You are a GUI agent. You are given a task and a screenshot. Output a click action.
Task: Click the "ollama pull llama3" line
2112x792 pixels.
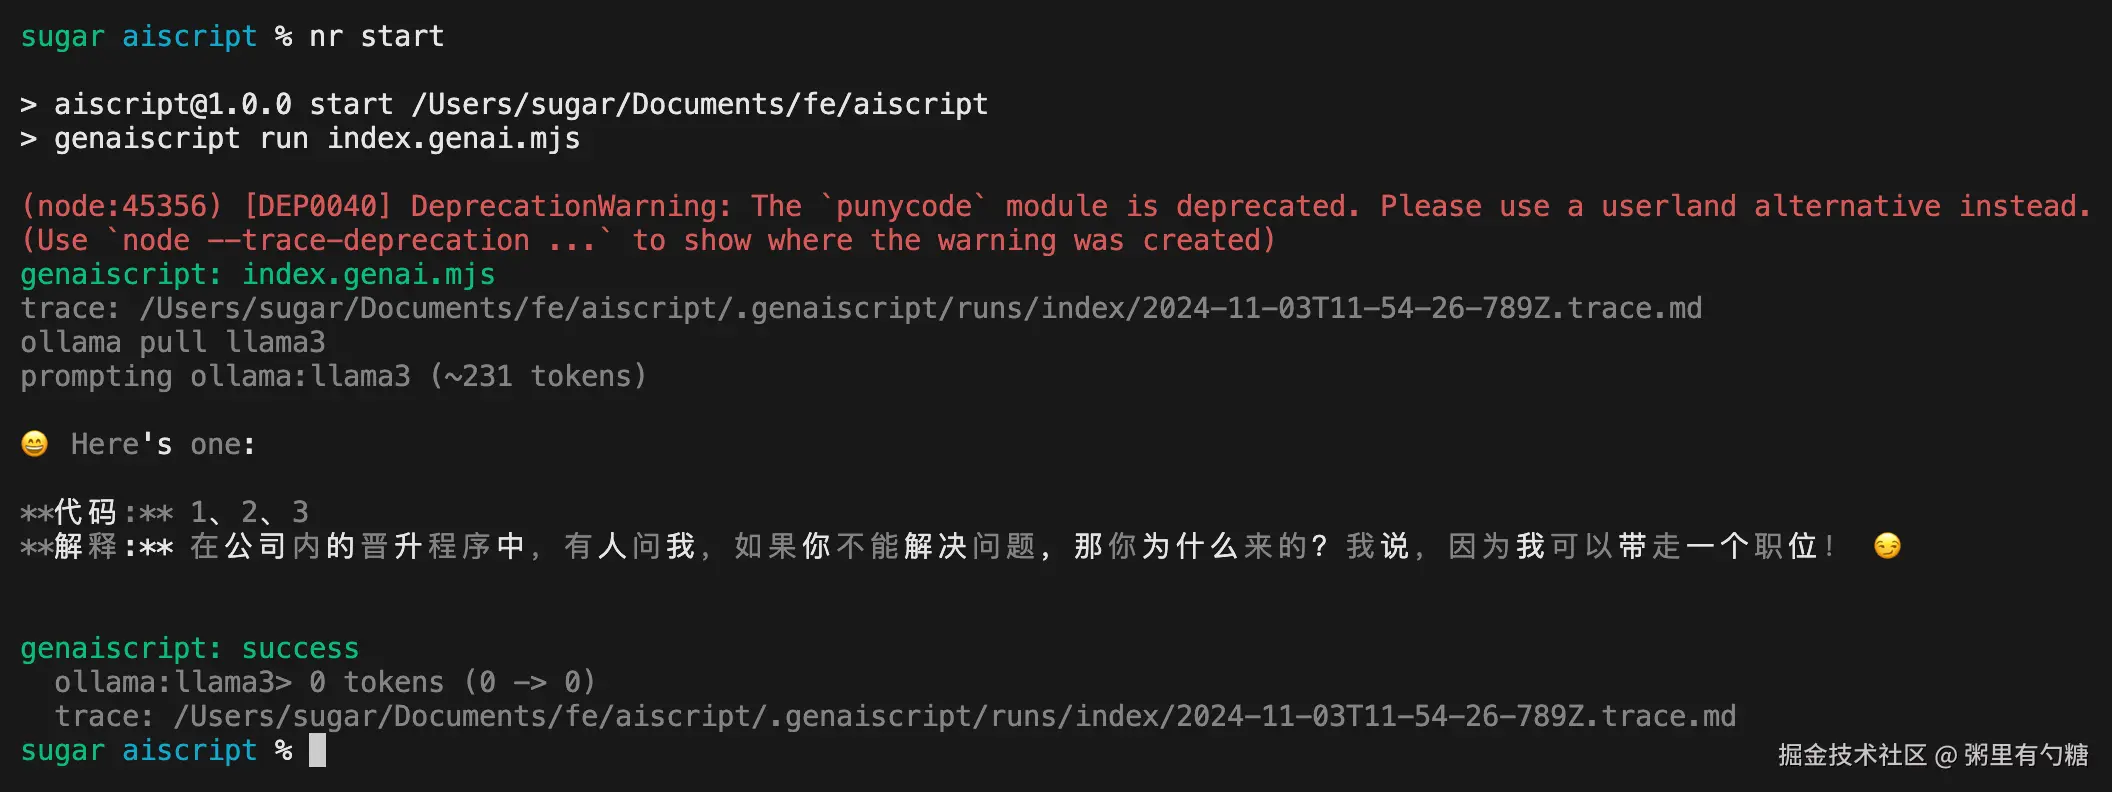[173, 342]
